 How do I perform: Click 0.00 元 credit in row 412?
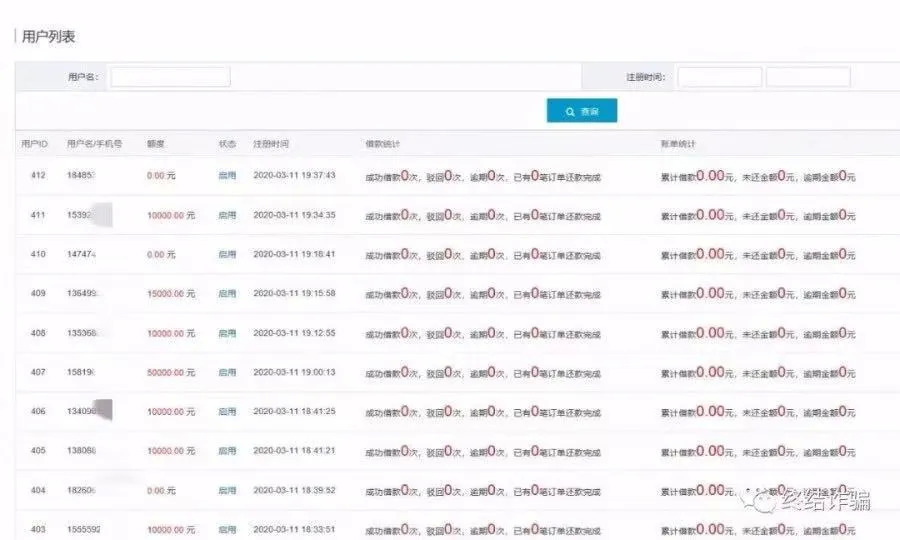(x=161, y=176)
